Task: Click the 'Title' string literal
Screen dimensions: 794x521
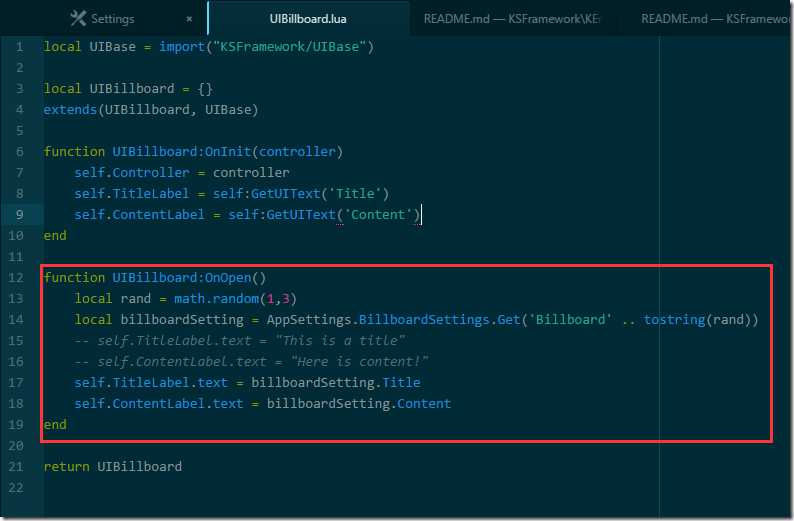Action: (355, 194)
